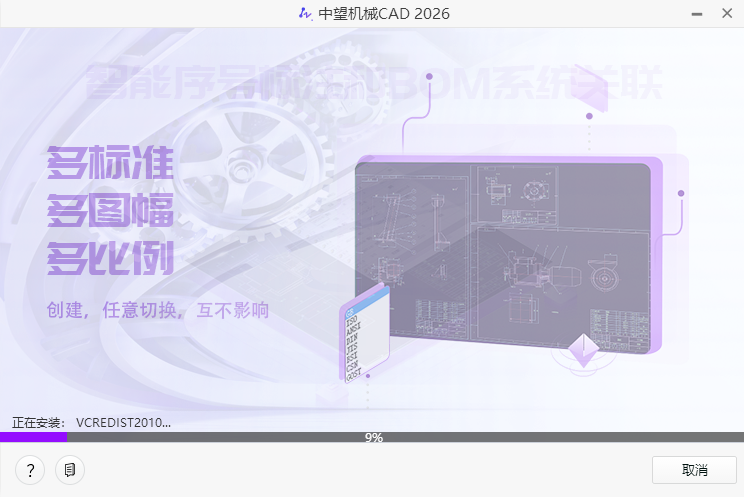Open the help question mark button
Image resolution: width=744 pixels, height=497 pixels.
pos(30,470)
